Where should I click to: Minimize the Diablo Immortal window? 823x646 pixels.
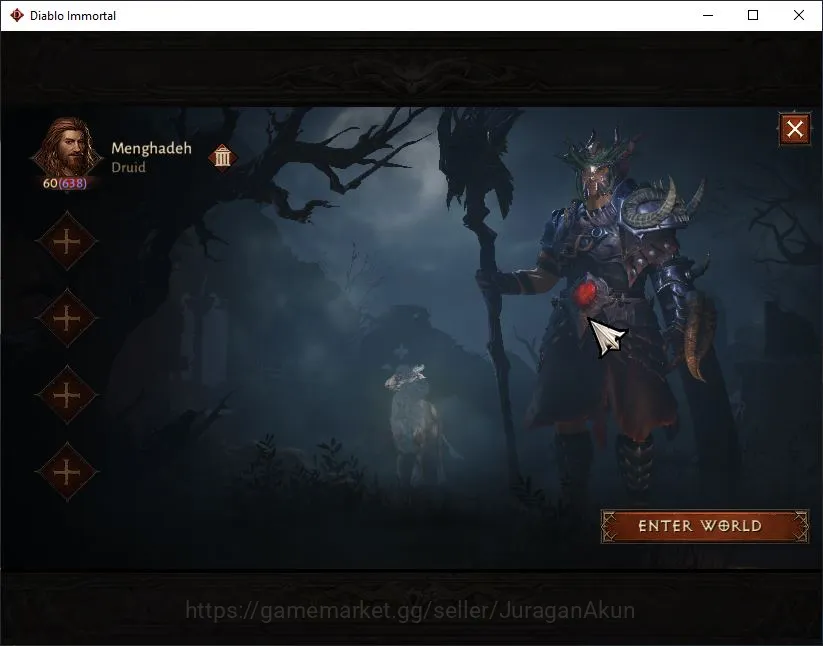pos(708,15)
